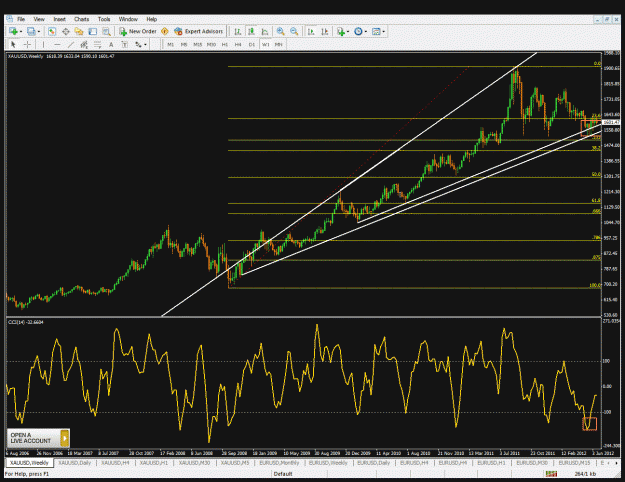
Task: Open the Strategy Tester magnifier icon
Action: click(x=106, y=31)
